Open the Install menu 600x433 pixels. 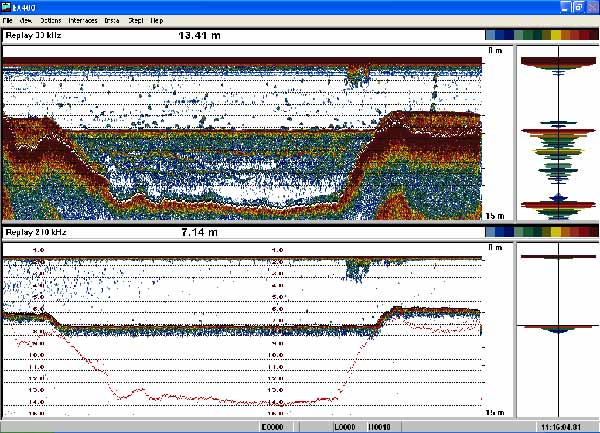[112, 21]
